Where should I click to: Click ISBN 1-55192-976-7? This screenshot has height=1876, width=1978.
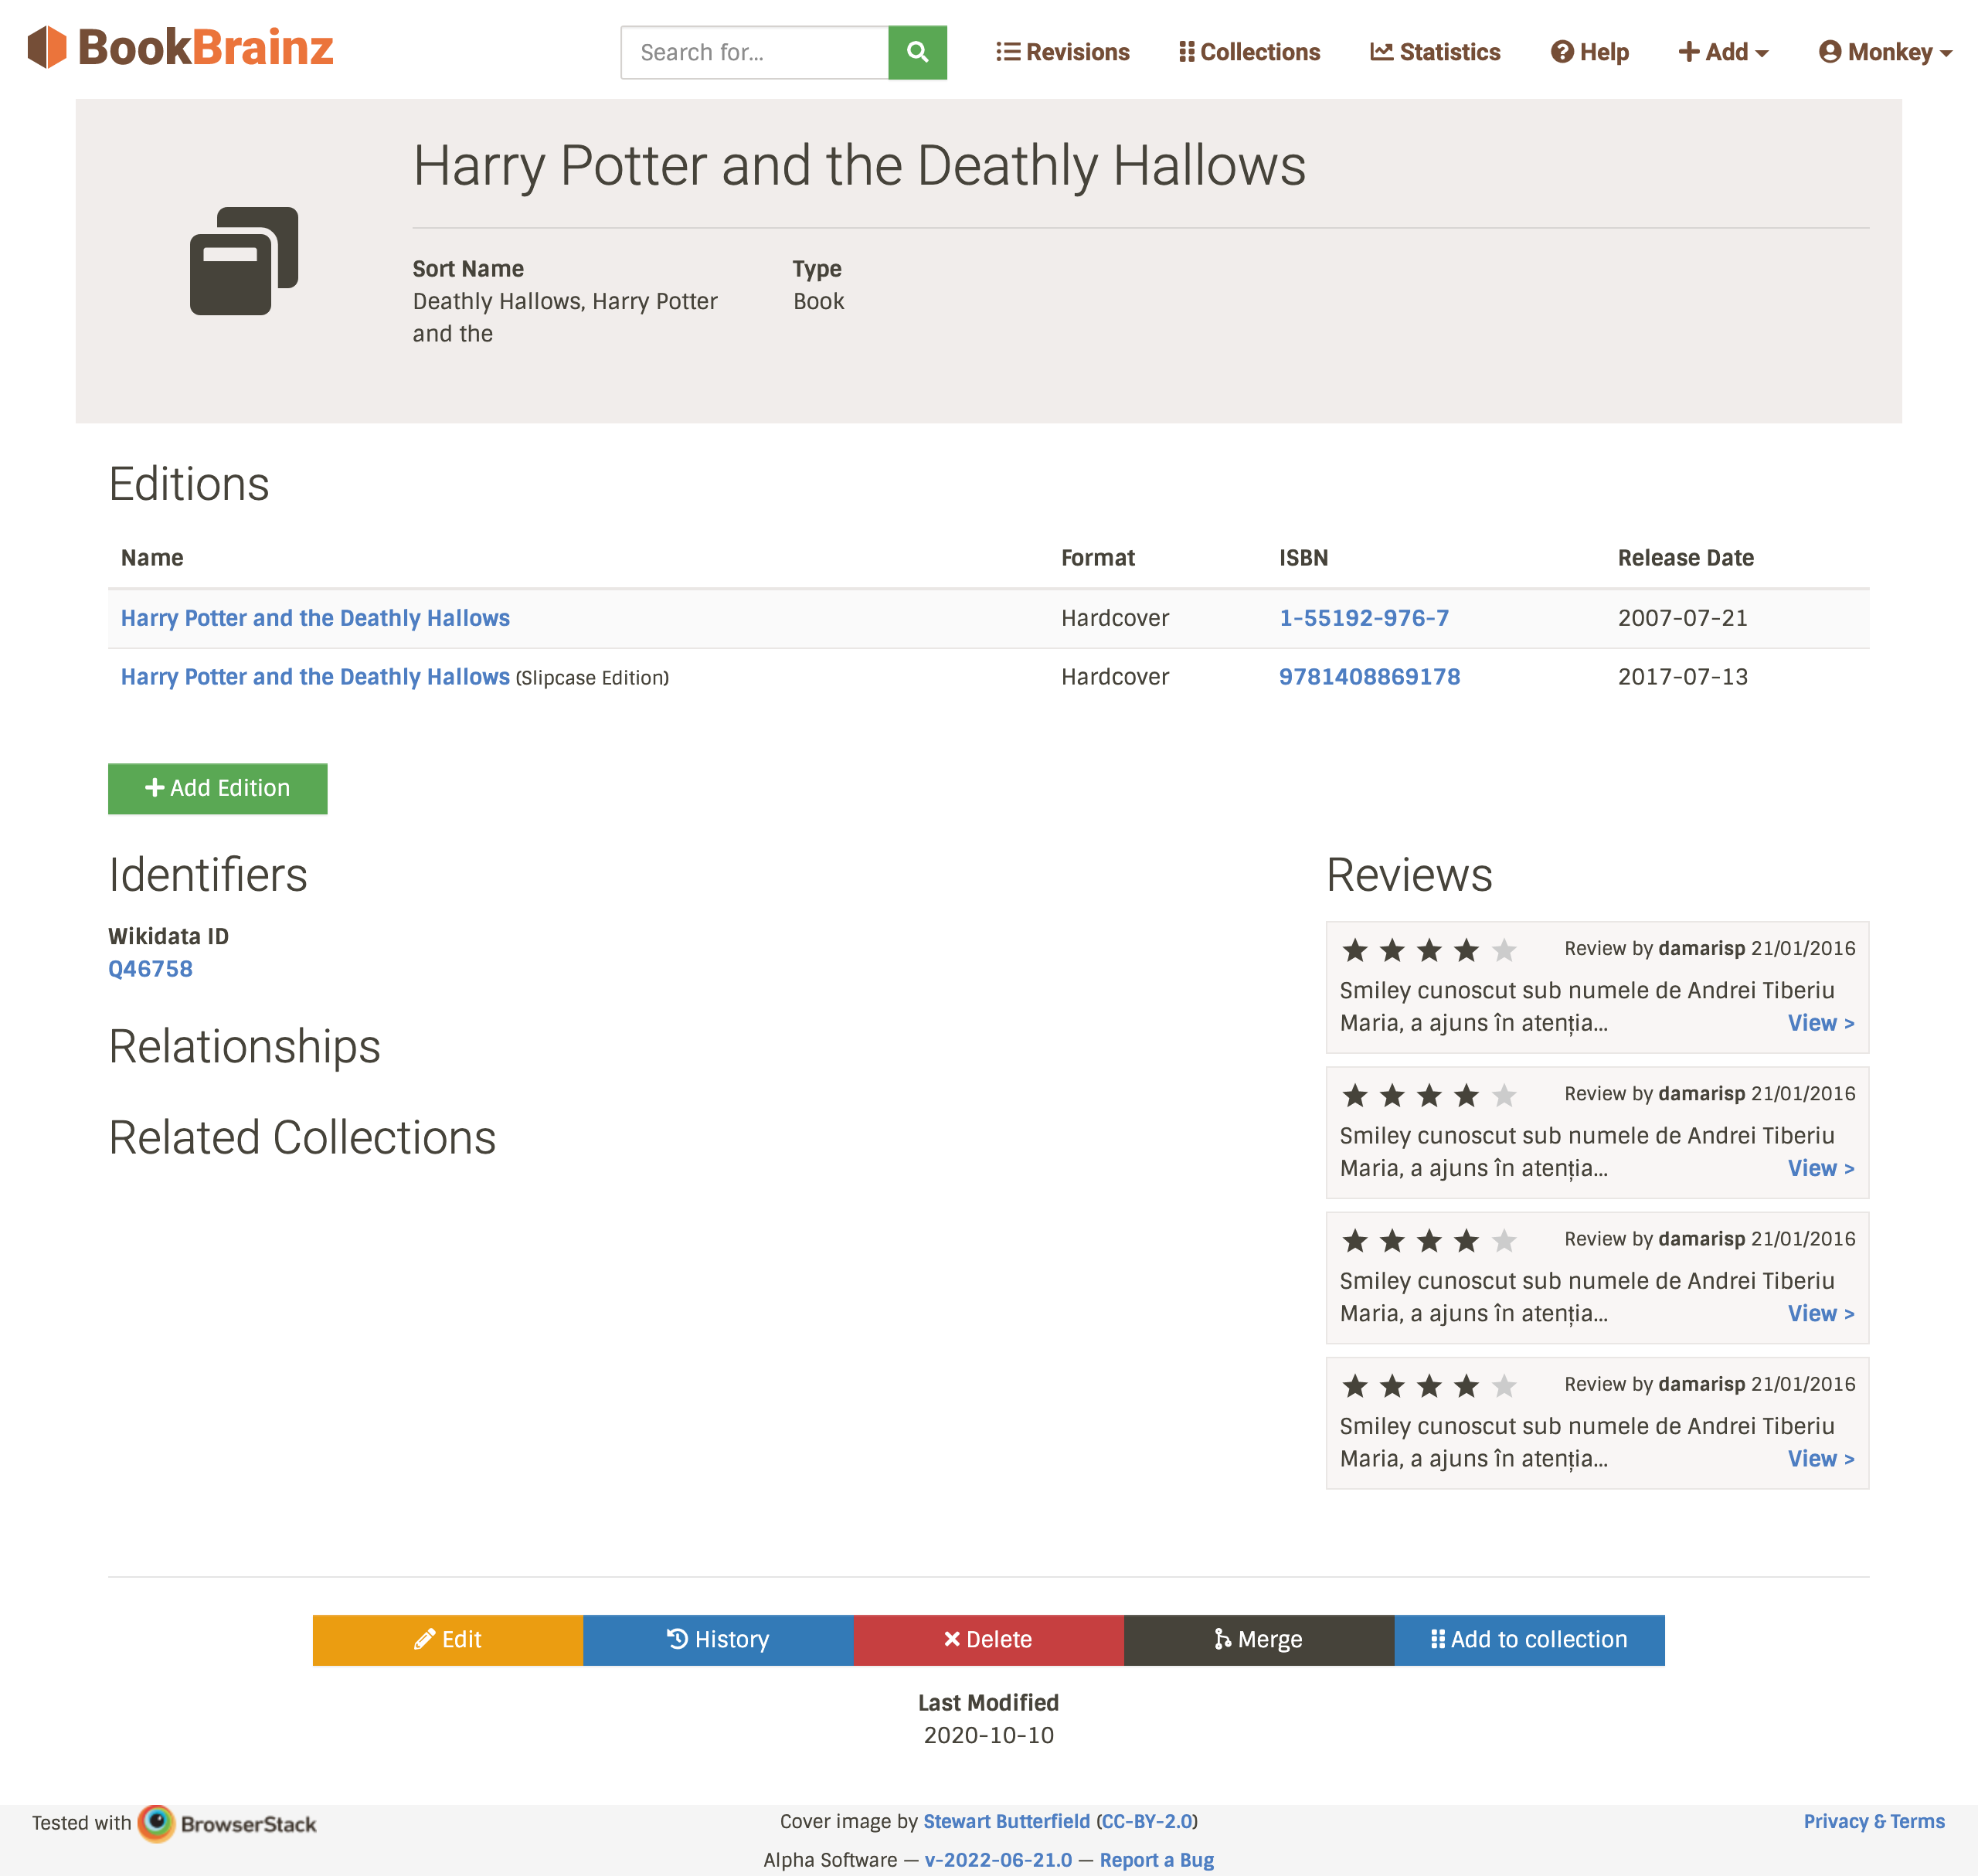[x=1364, y=618]
